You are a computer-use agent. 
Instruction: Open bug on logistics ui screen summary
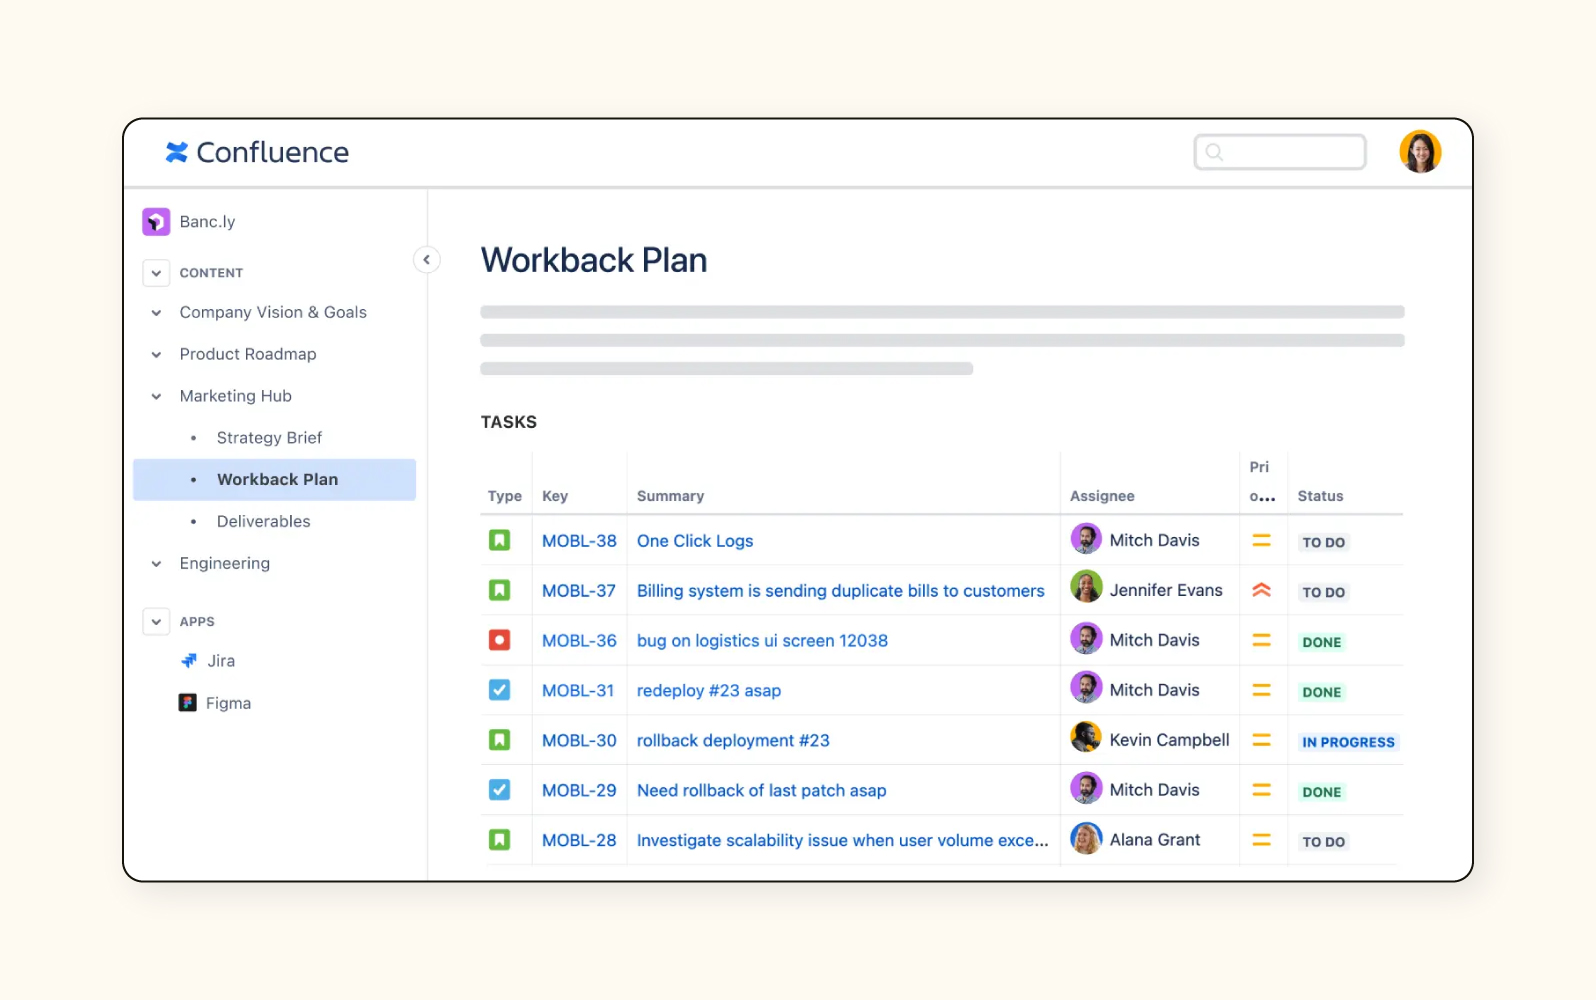762,641
